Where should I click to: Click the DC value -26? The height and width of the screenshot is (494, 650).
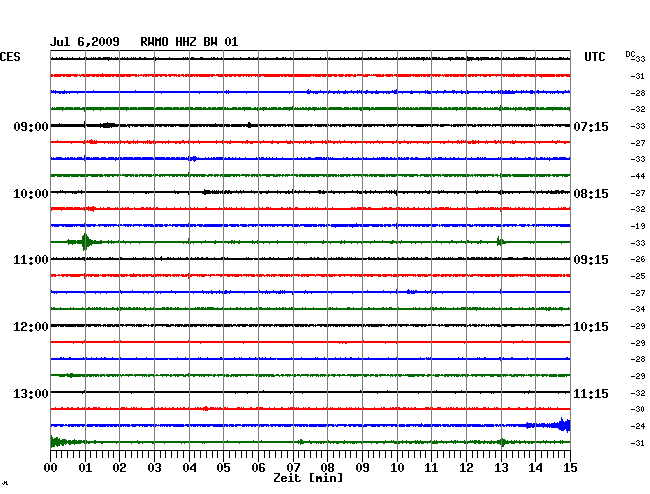tap(638, 259)
